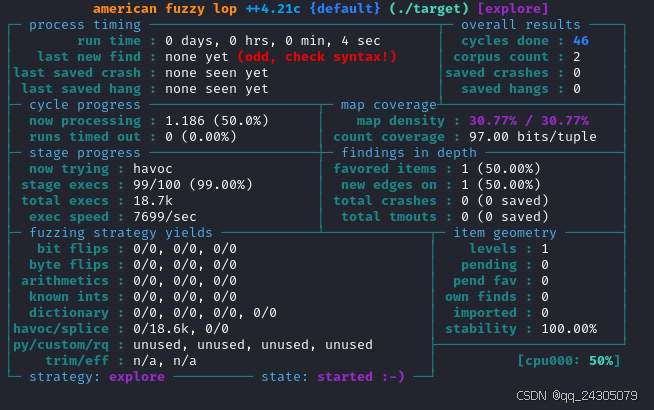Click the '{default}' label in title
The image size is (654, 410).
point(345,9)
